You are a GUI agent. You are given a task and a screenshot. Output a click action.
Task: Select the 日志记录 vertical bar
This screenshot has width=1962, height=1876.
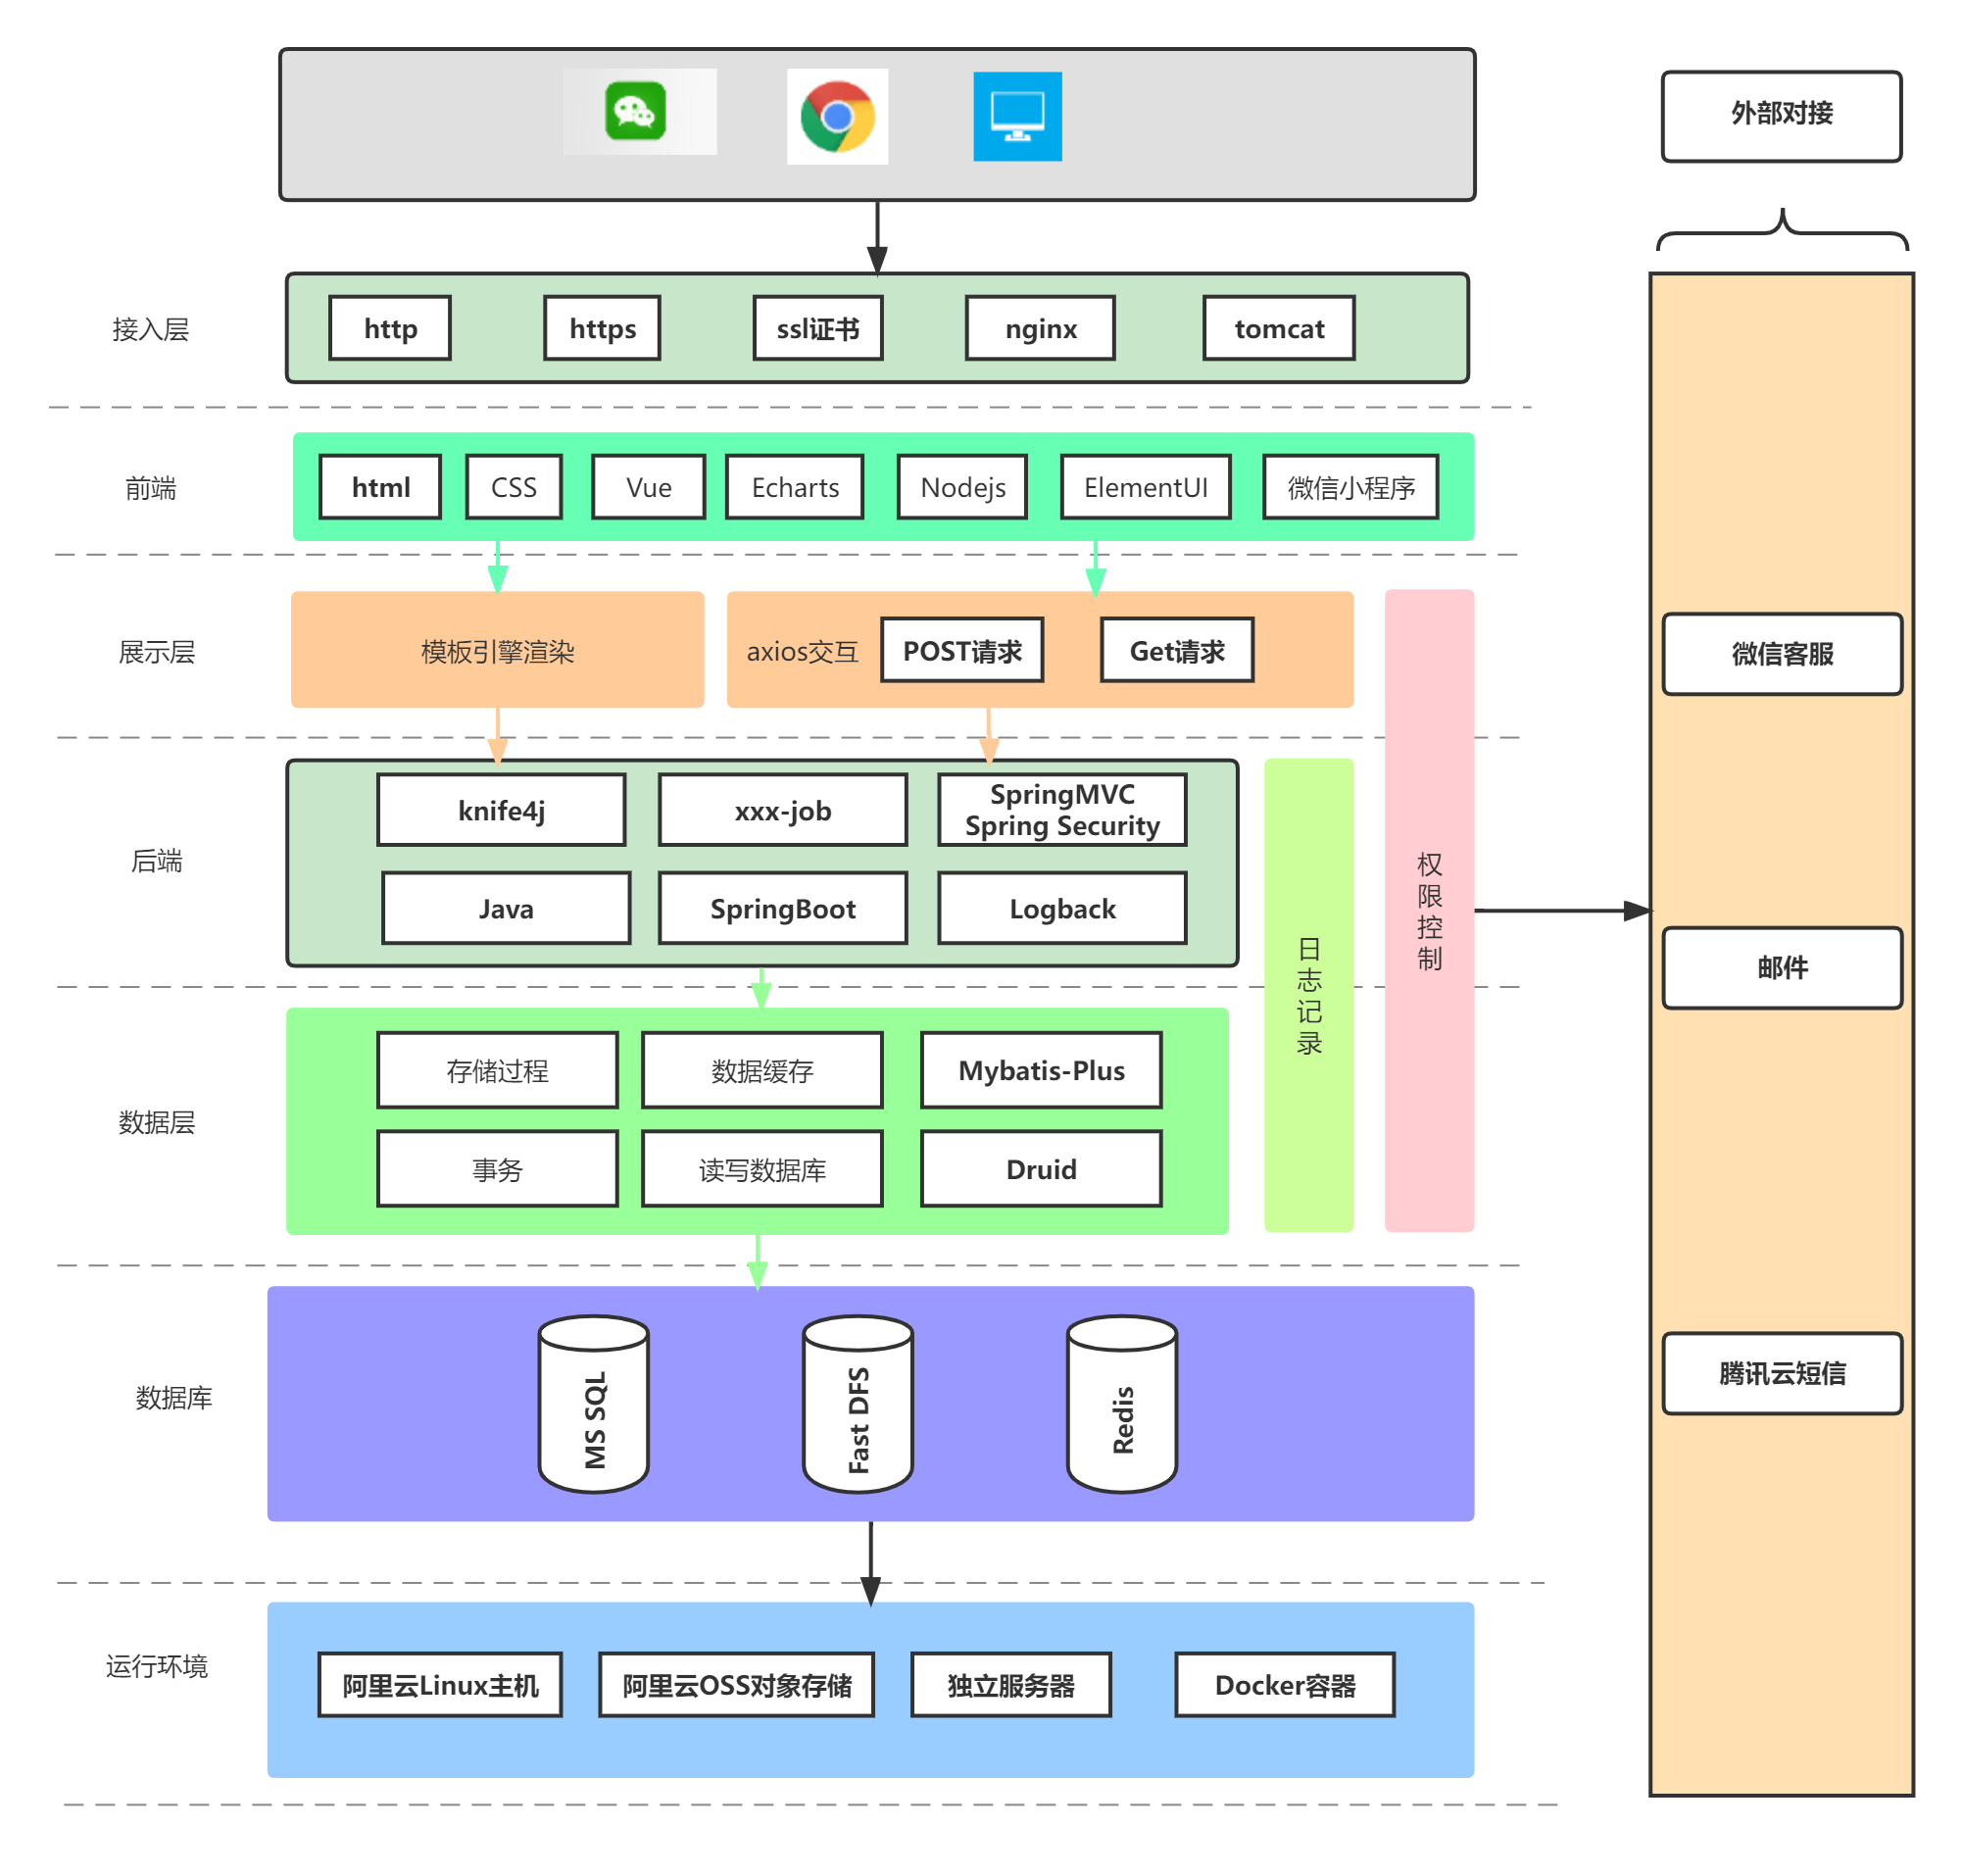(x=1308, y=995)
